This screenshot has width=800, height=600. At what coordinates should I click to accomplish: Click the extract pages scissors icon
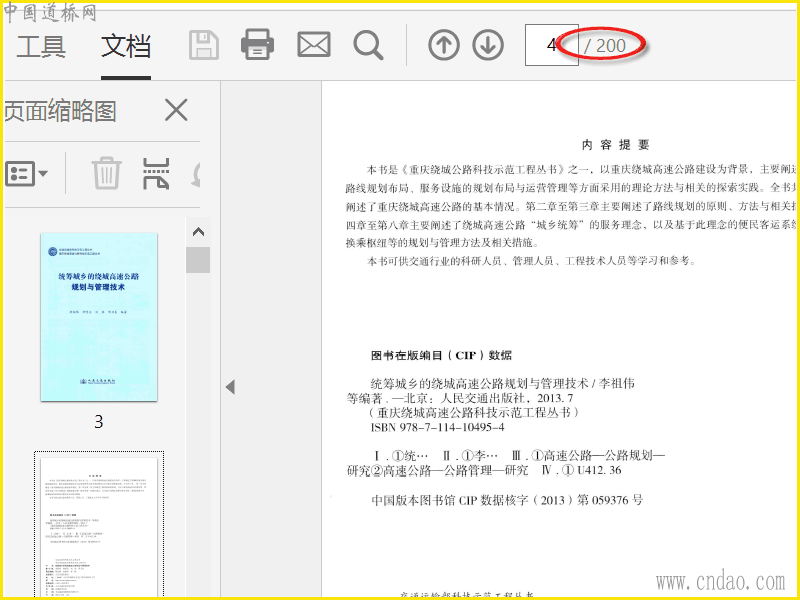[x=156, y=173]
